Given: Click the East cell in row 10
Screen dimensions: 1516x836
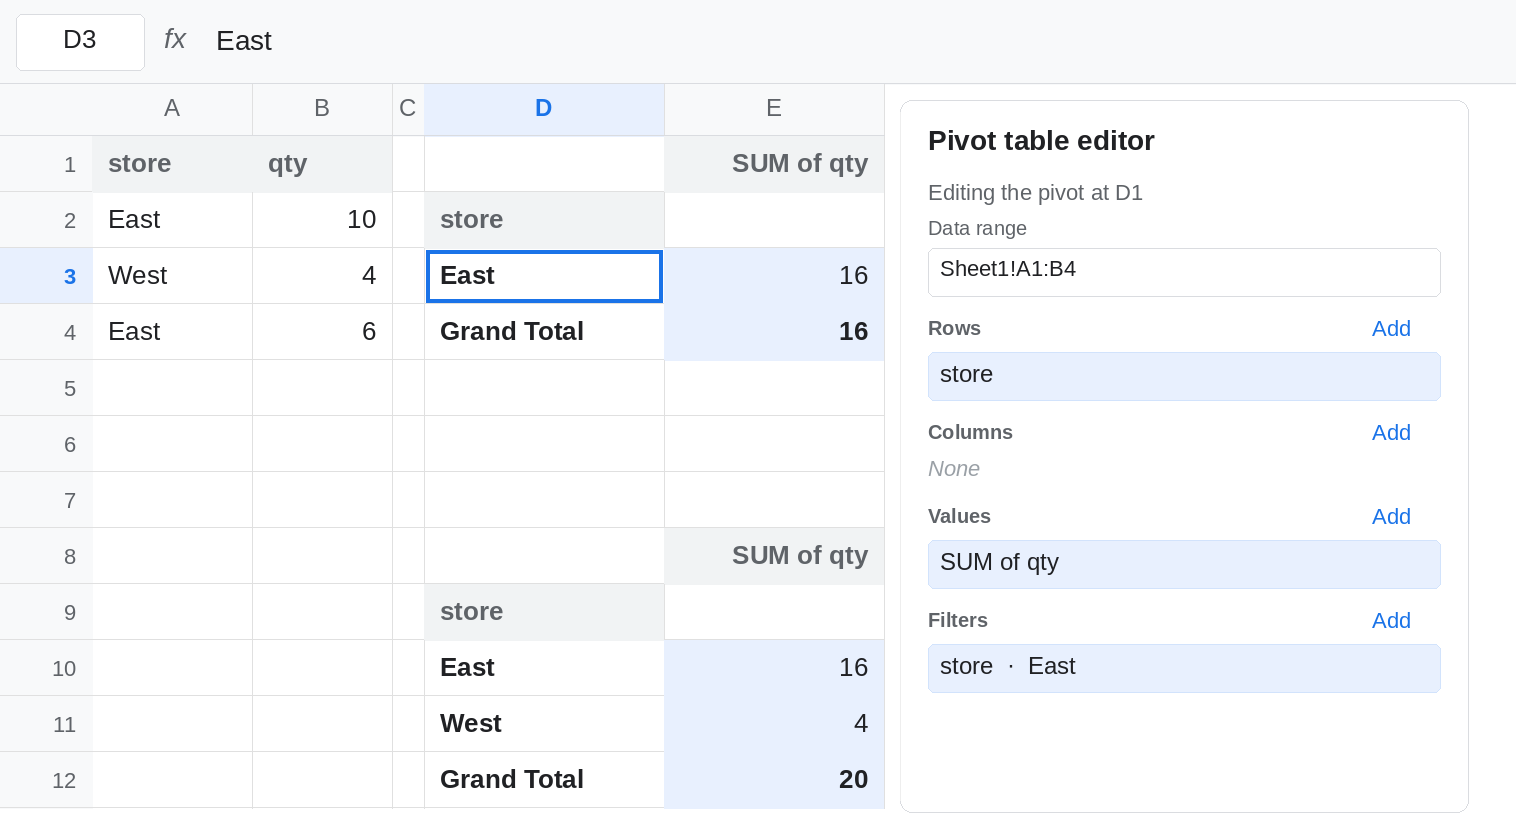Looking at the screenshot, I should pos(544,668).
